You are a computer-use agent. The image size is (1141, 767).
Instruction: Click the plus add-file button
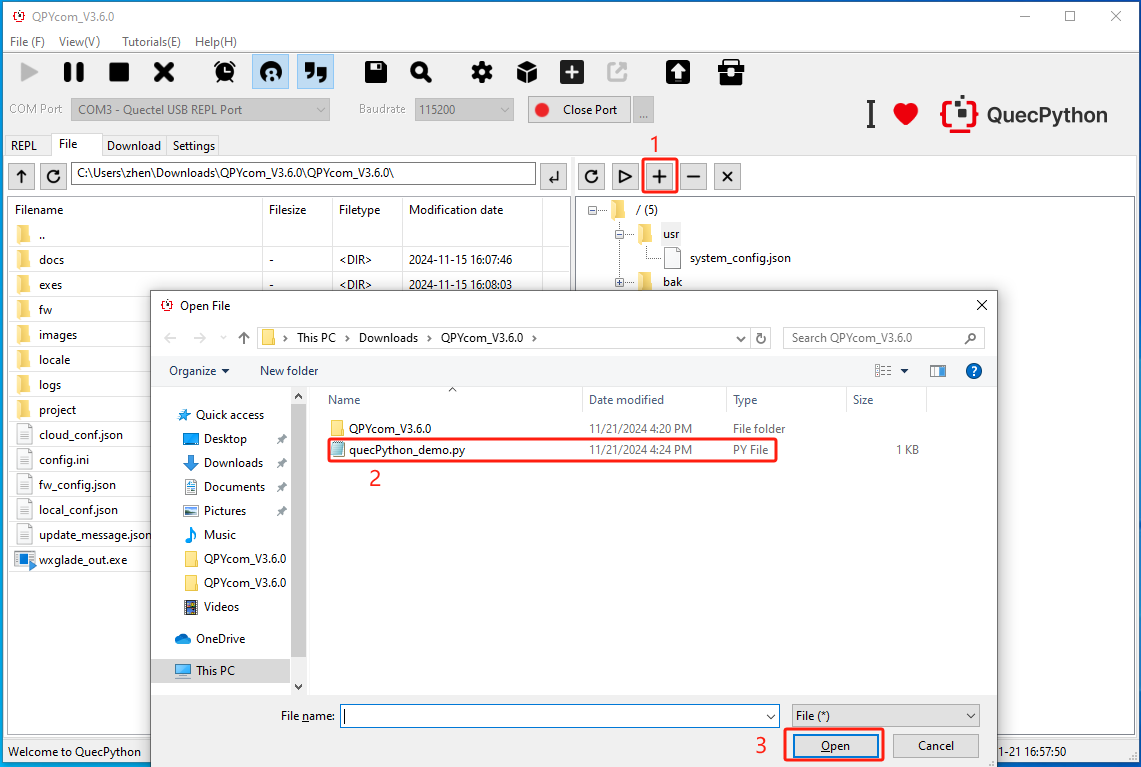(659, 176)
